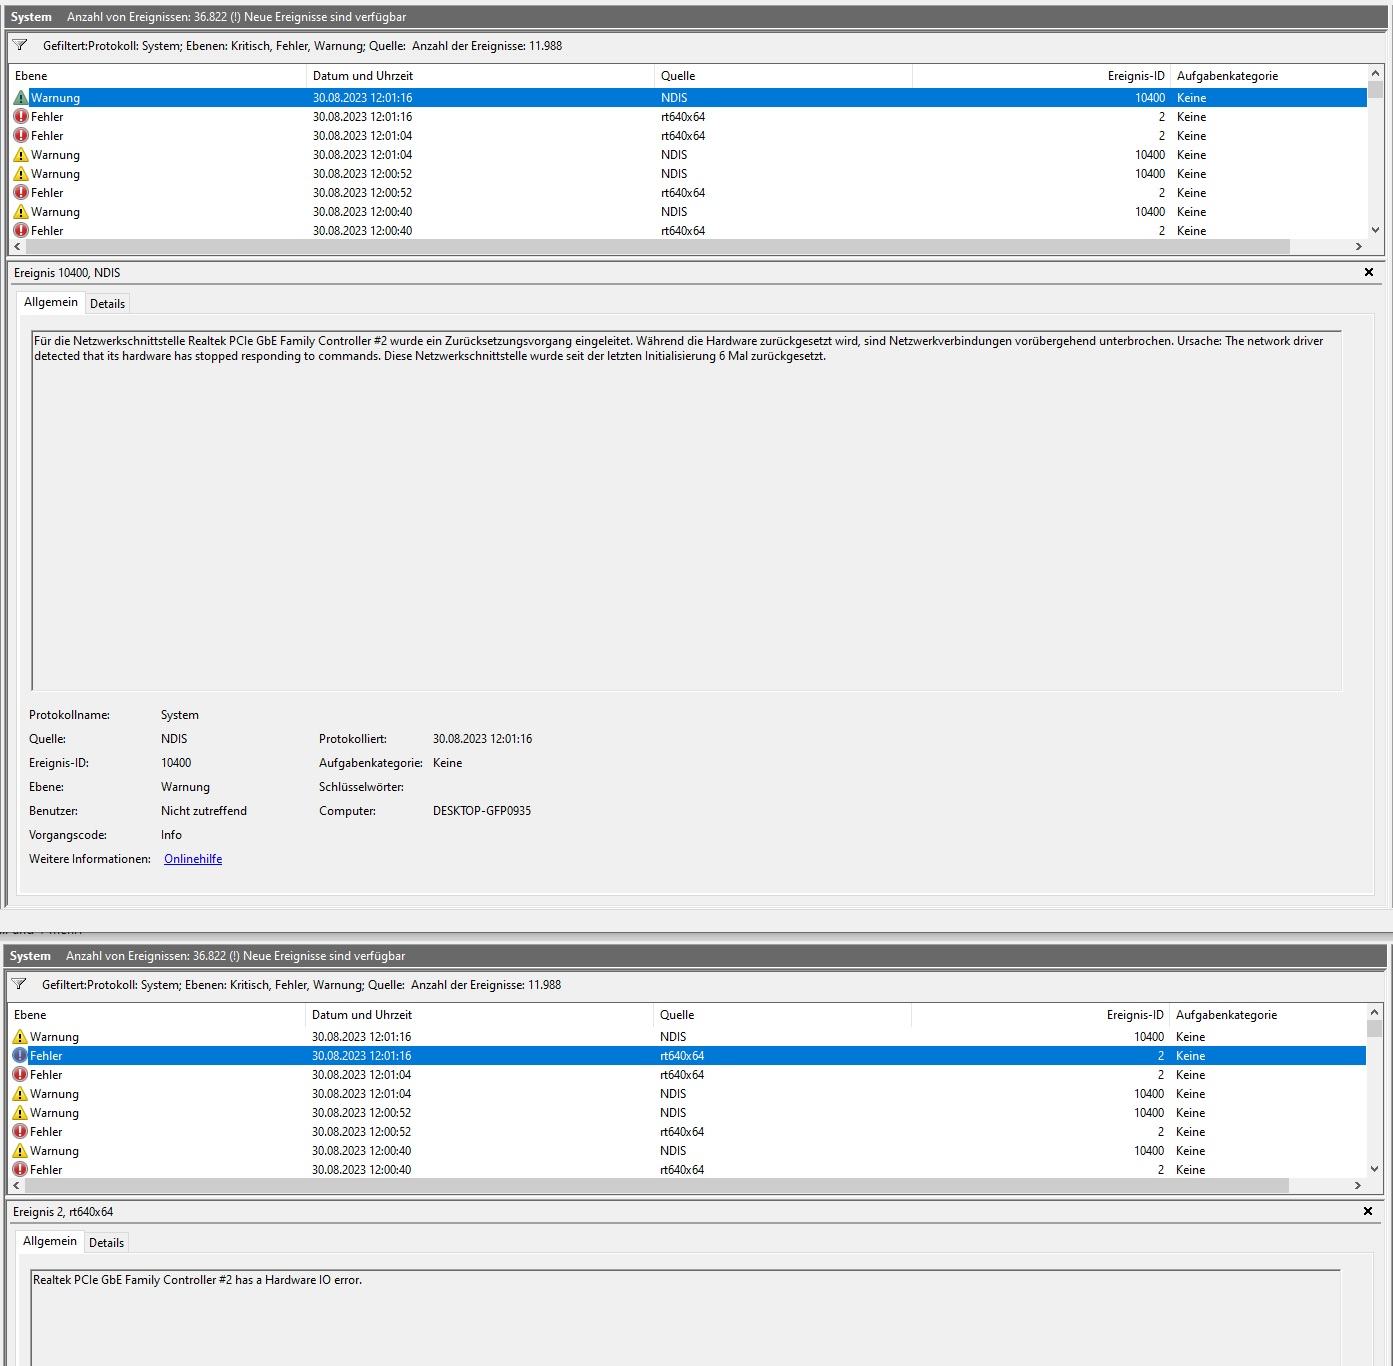The image size is (1393, 1366).
Task: Click the lower list's horizontal scrollbar thumb
Action: coord(656,1185)
